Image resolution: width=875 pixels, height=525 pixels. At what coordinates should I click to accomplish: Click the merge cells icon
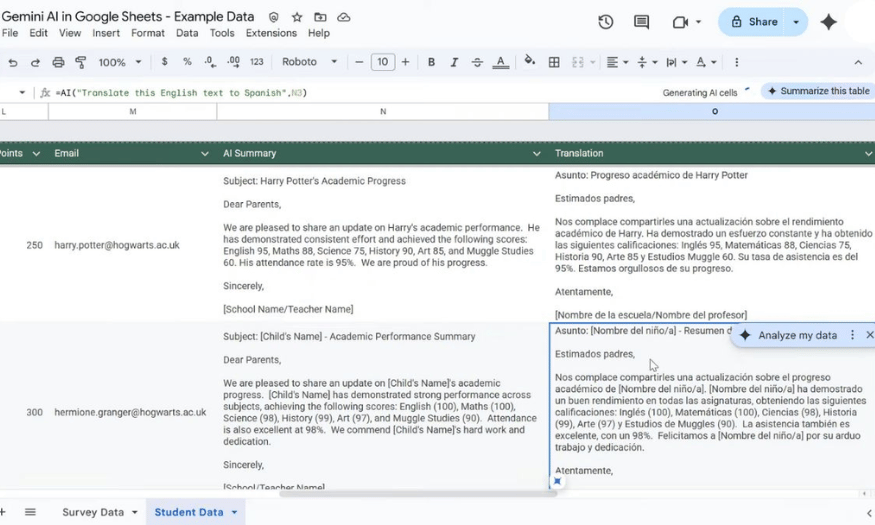[578, 62]
